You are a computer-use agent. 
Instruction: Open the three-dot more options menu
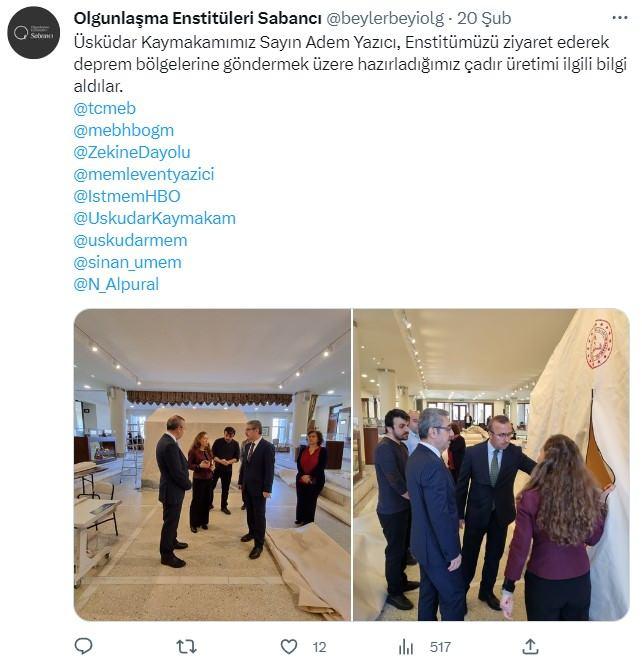619,18
